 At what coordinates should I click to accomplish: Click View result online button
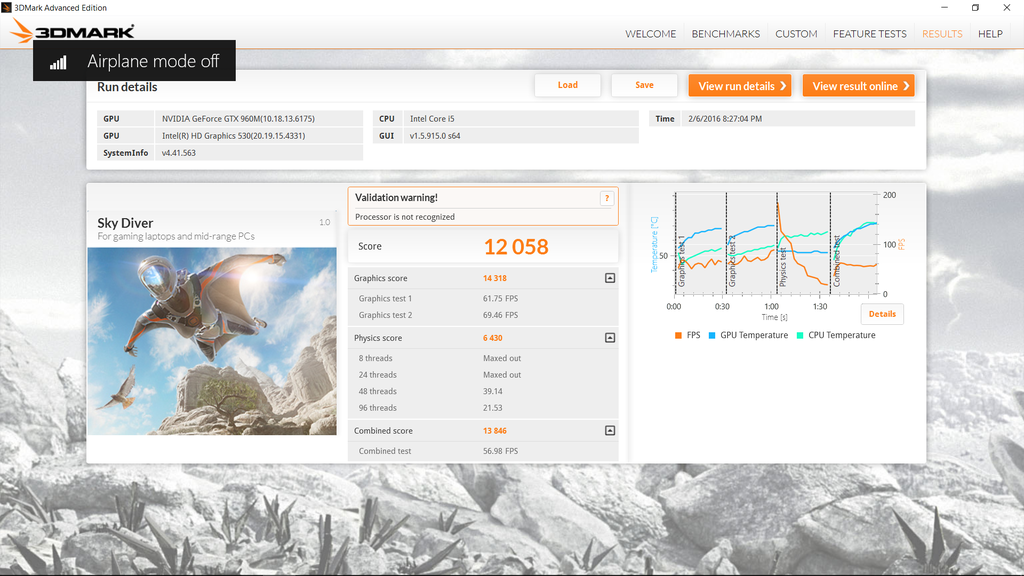coord(858,86)
